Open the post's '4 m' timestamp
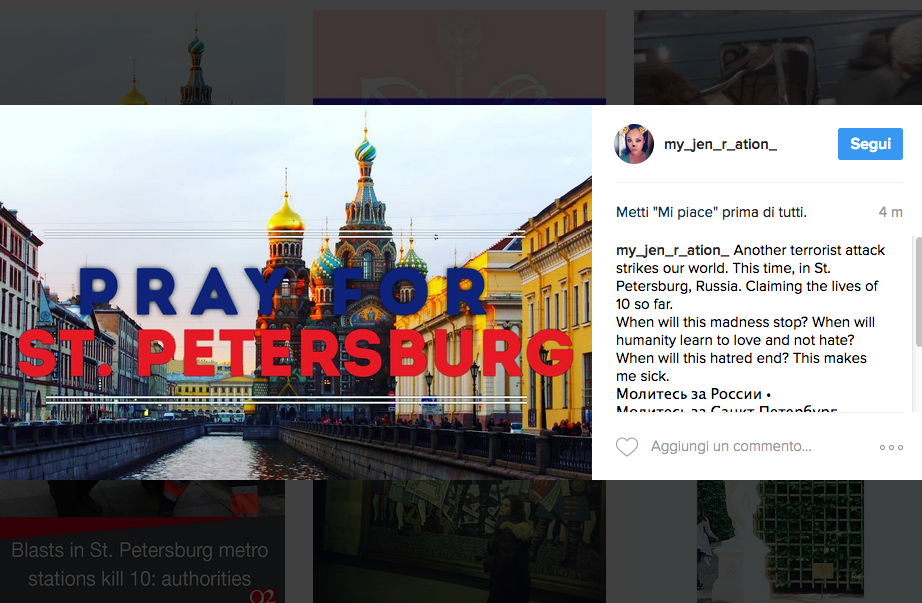 pos(890,212)
